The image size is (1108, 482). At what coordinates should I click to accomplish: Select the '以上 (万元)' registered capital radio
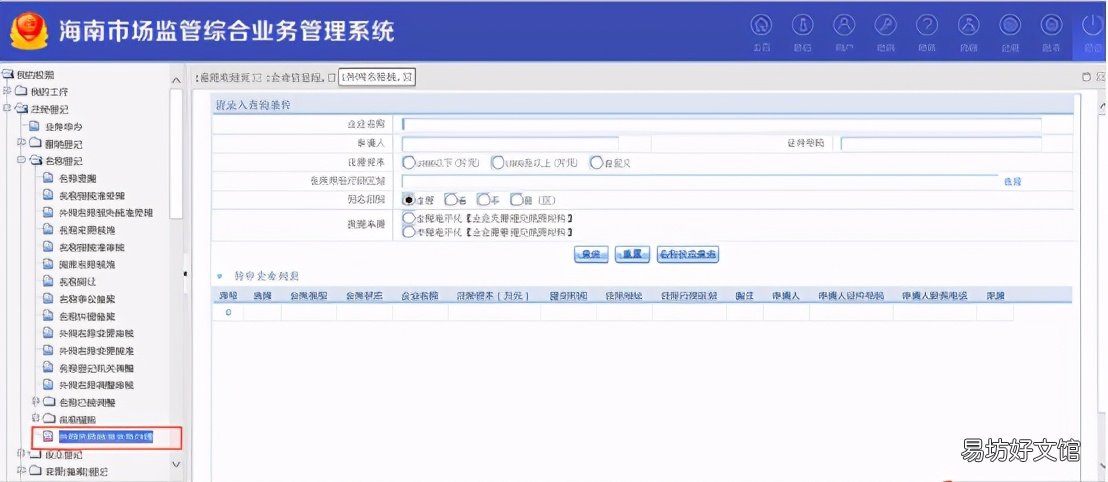pyautogui.click(x=497, y=163)
